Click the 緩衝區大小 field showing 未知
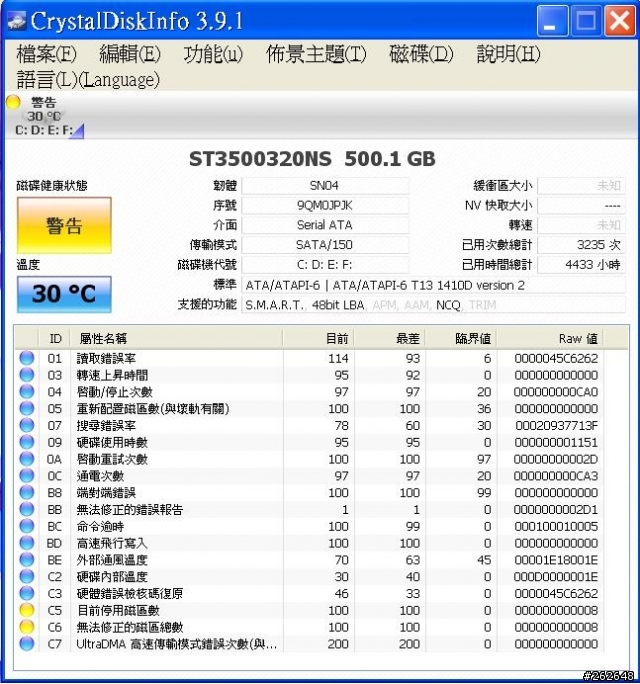The height and width of the screenshot is (684, 640). (581, 186)
